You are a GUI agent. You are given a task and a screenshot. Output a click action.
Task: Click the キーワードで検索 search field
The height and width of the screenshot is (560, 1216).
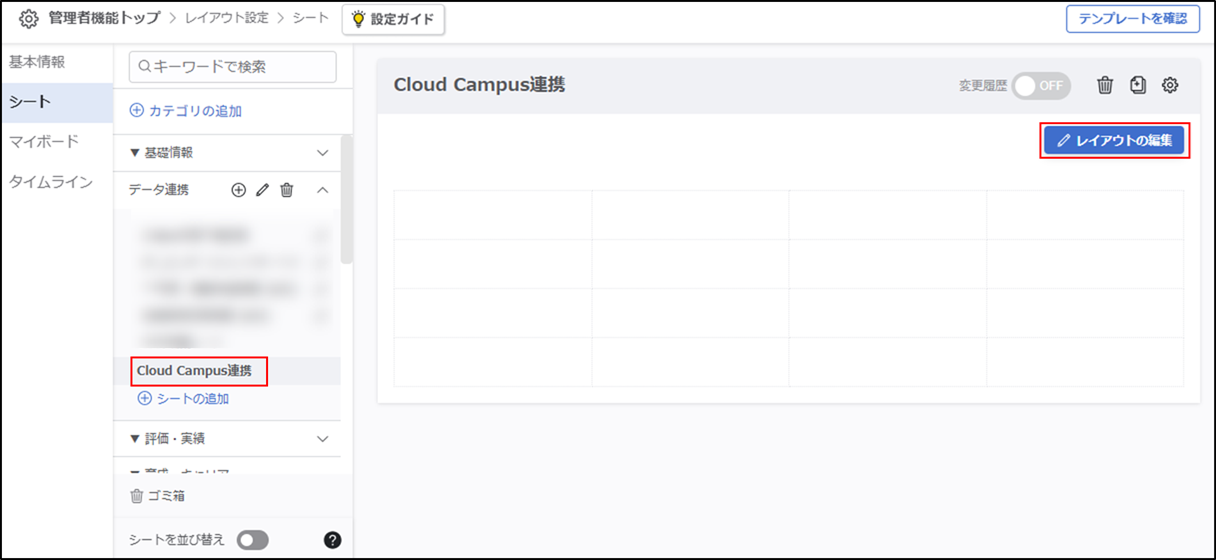point(233,67)
